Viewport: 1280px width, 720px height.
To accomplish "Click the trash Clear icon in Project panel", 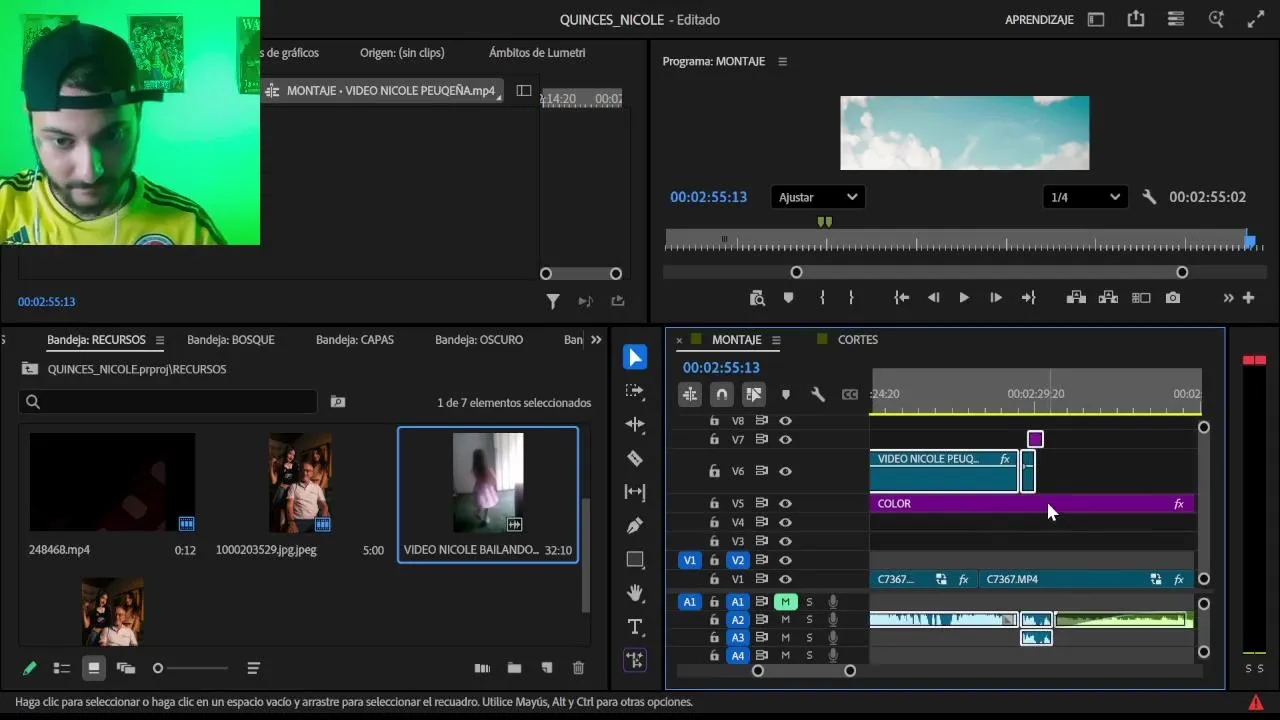I will (x=578, y=668).
